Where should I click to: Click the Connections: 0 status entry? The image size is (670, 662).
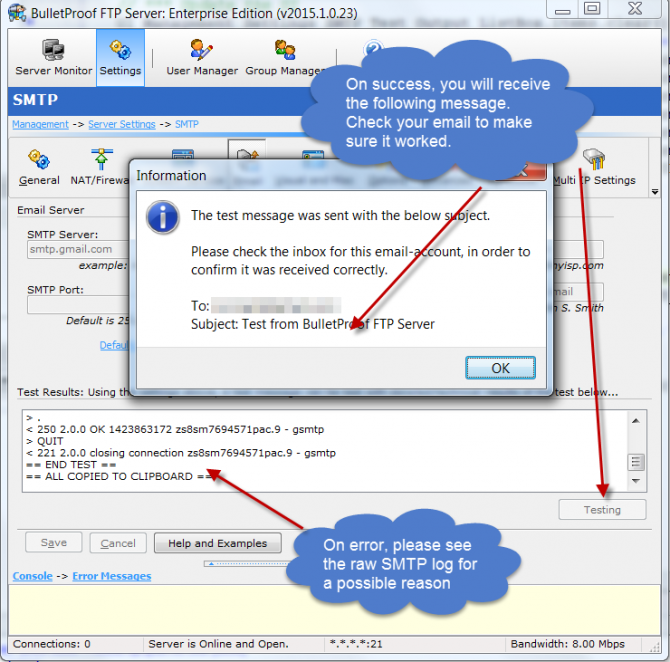pos(52,644)
